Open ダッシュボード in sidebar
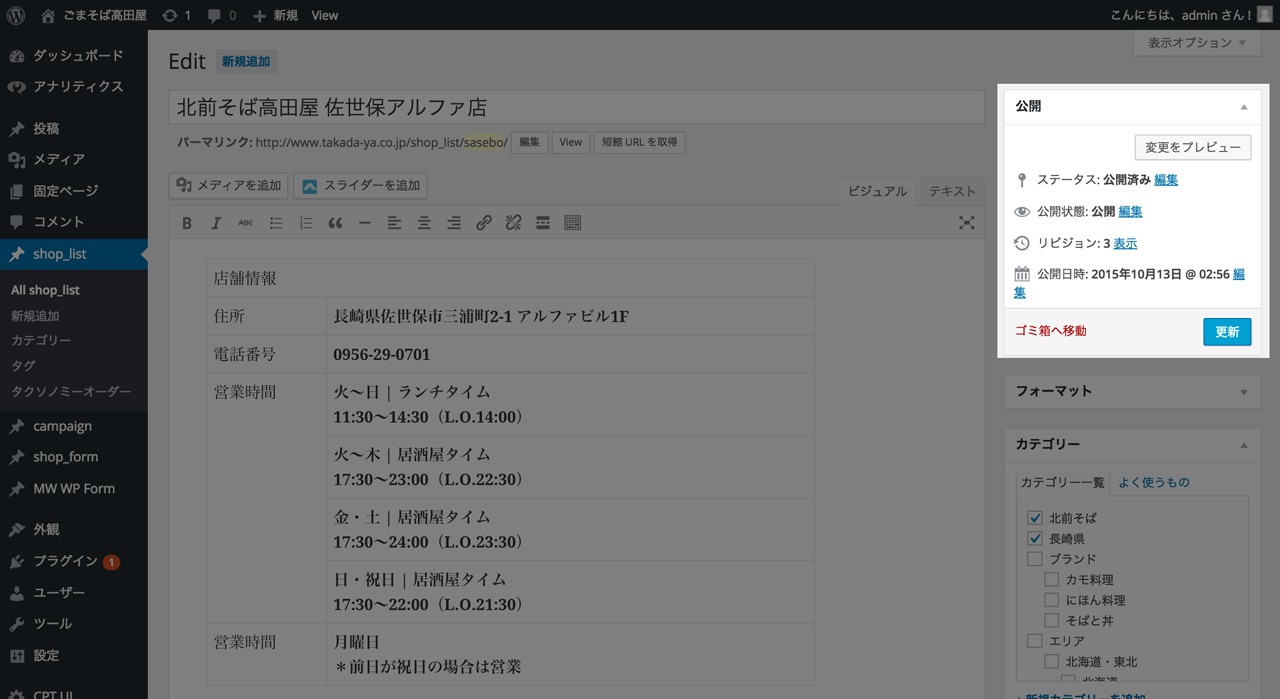The width and height of the screenshot is (1280, 699). (74, 55)
